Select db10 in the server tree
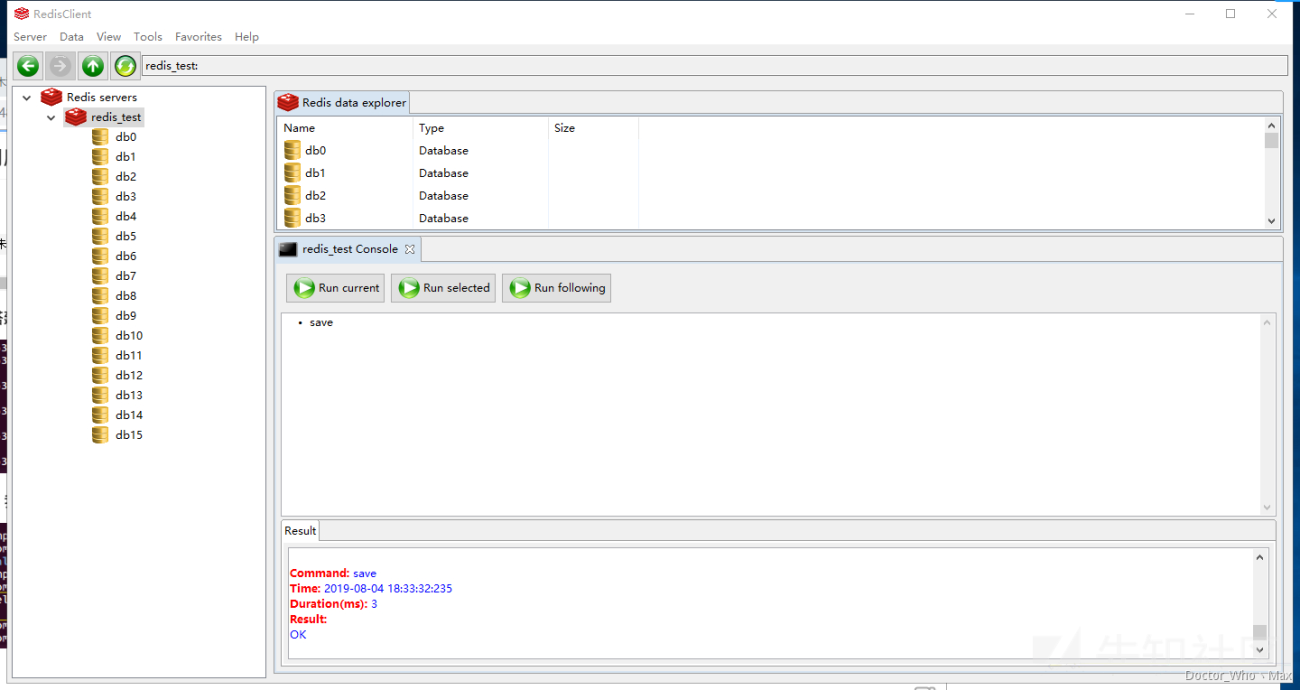Viewport: 1300px width, 690px height. pyautogui.click(x=129, y=336)
